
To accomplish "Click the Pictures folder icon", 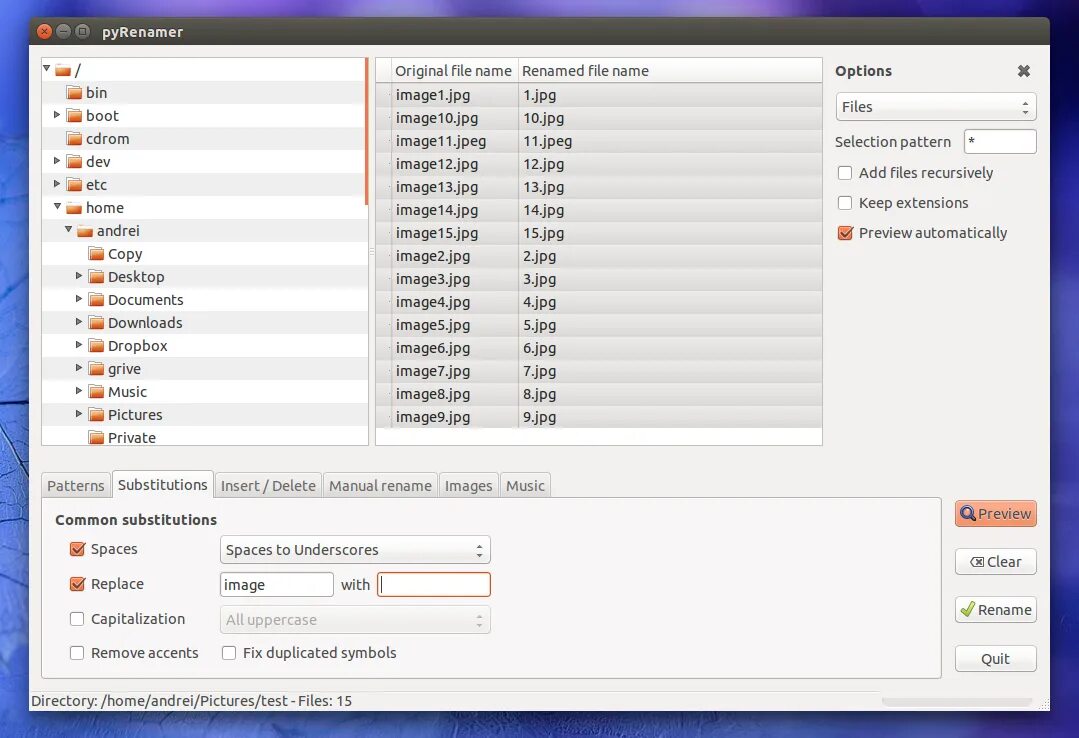I will [x=96, y=414].
